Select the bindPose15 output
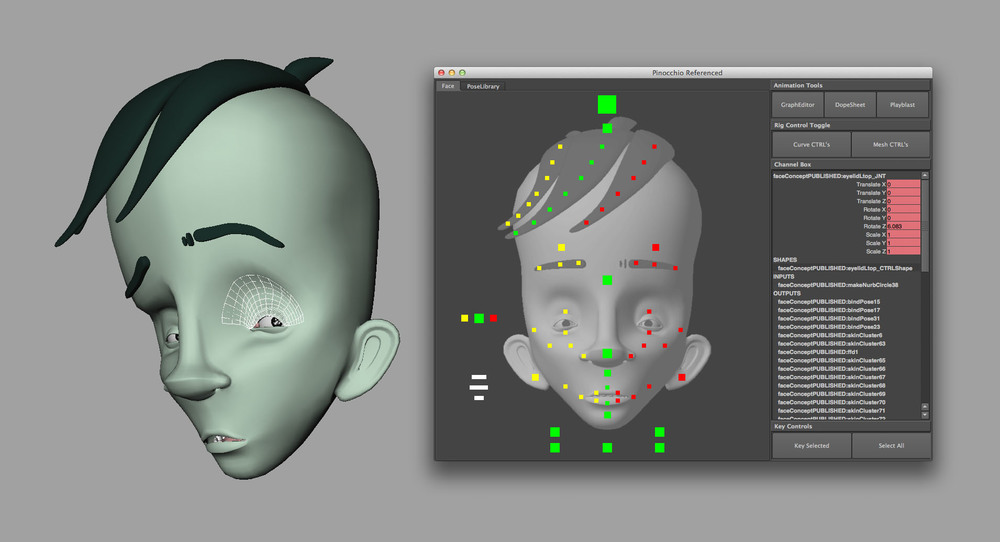The width and height of the screenshot is (1000, 542). pos(828,302)
